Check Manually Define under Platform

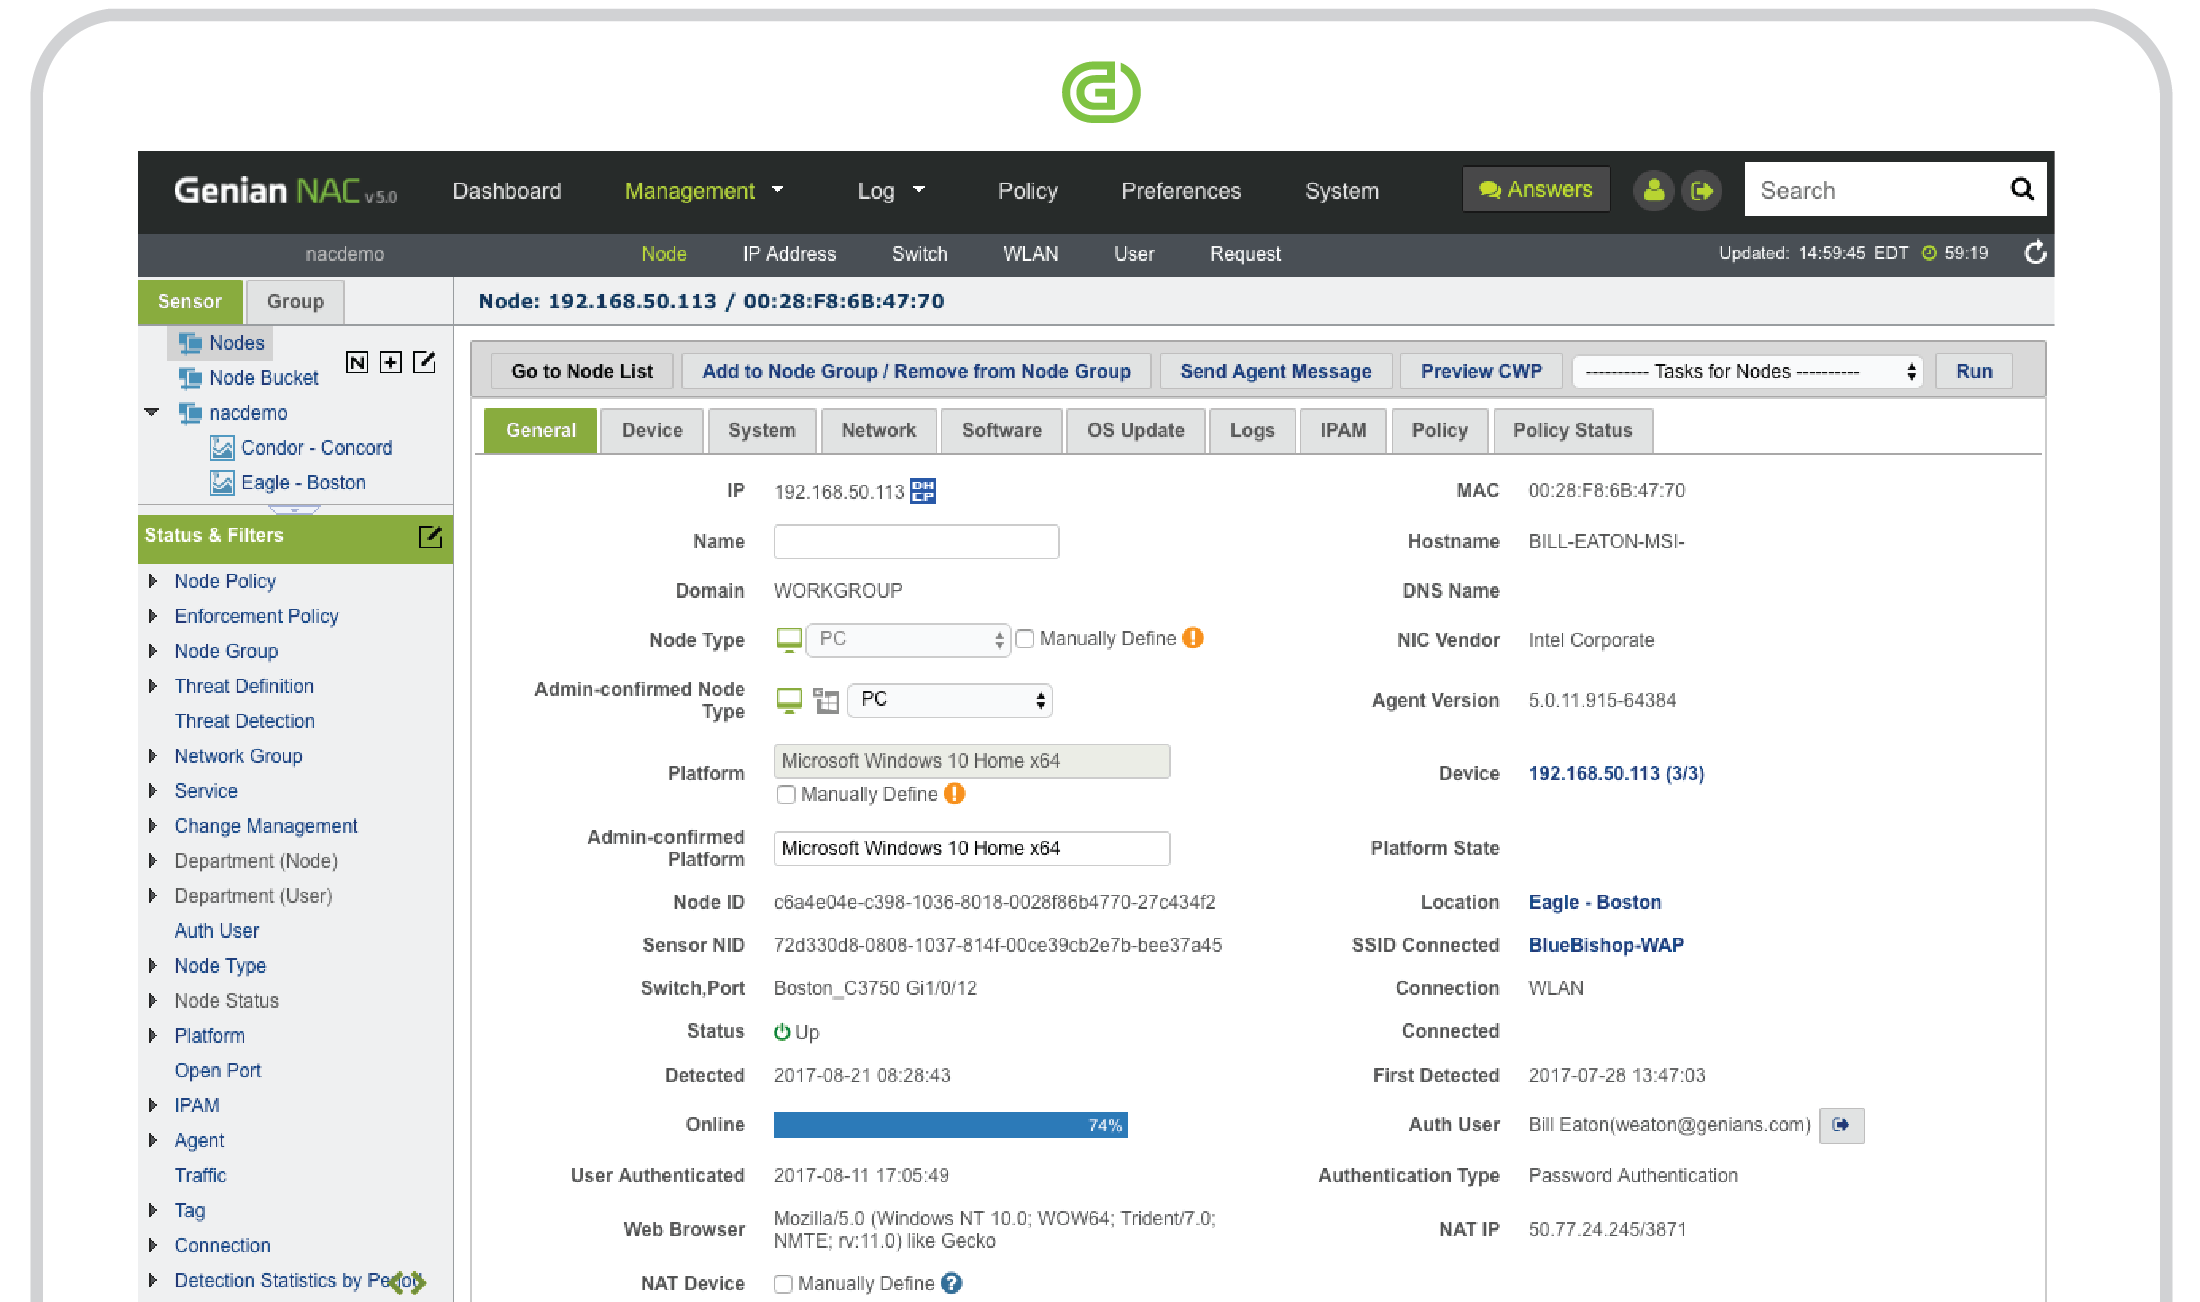786,795
